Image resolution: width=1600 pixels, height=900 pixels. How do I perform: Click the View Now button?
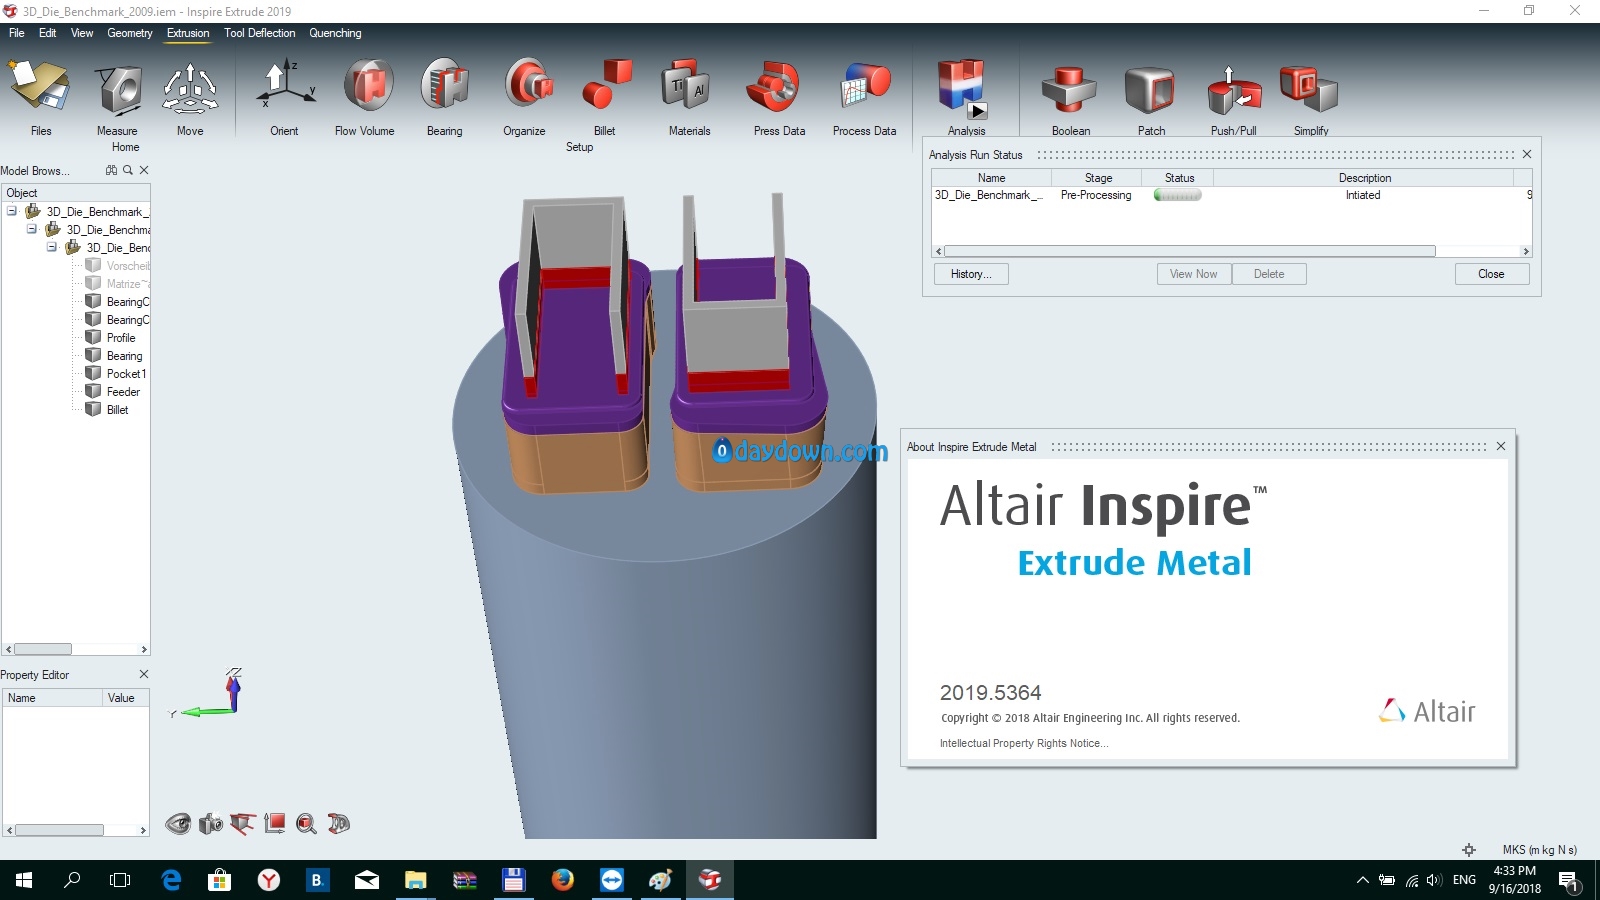[1194, 274]
